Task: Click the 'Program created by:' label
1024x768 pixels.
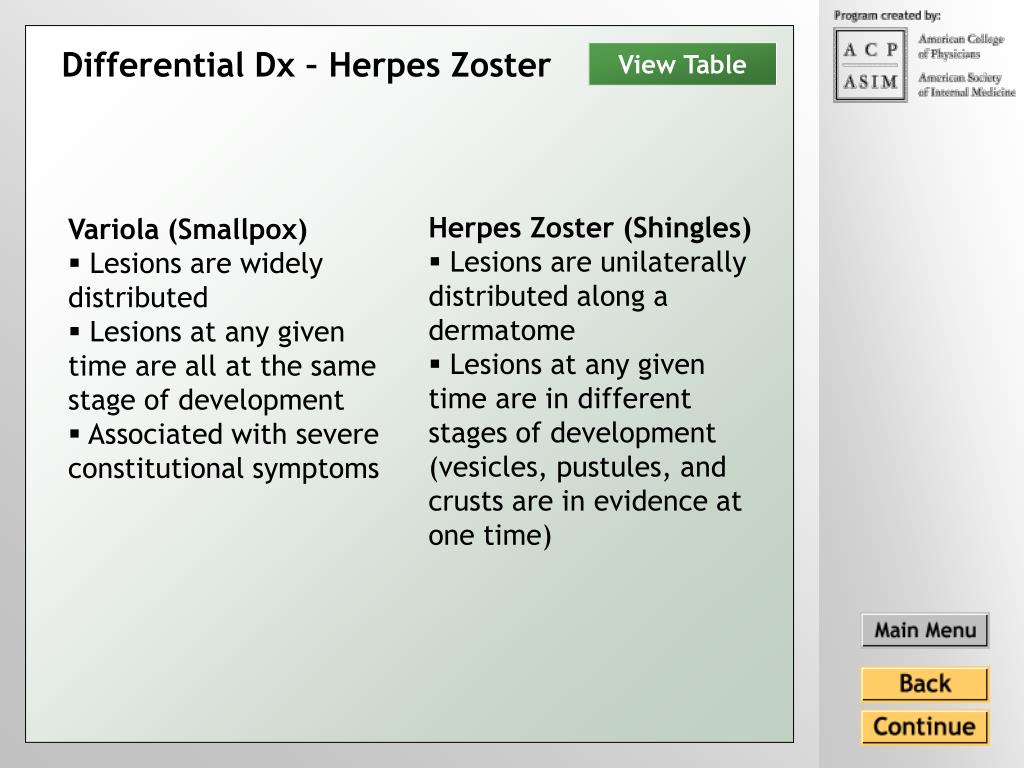Action: (887, 16)
